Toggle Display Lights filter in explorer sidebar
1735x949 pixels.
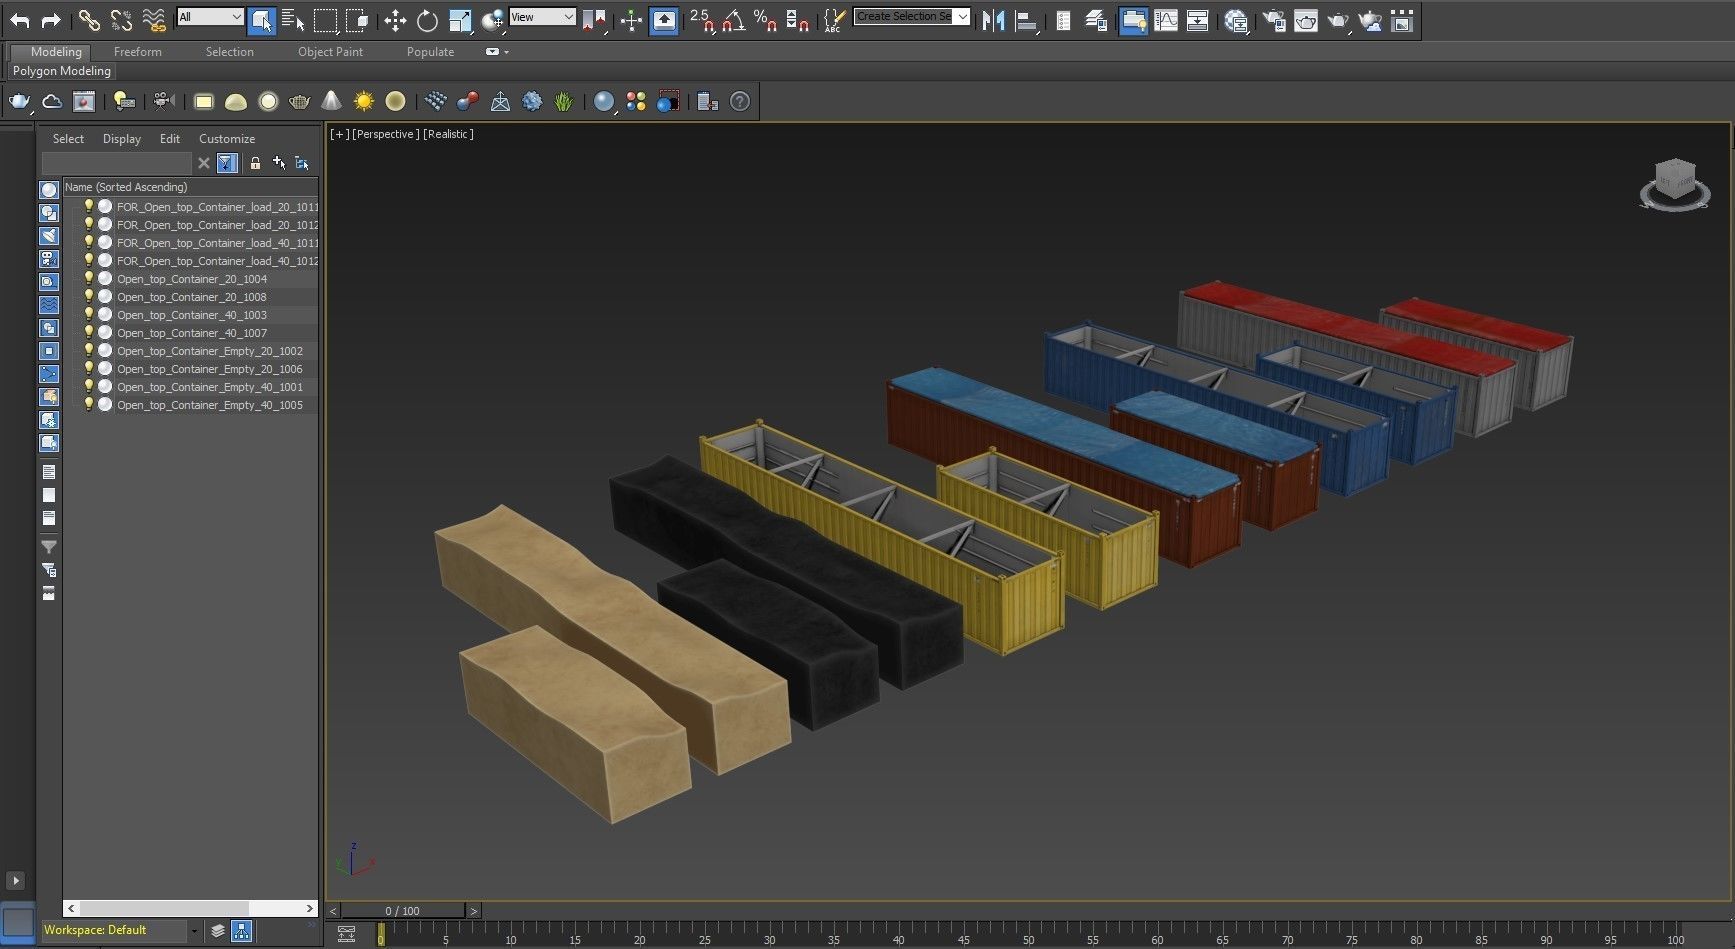[x=49, y=235]
